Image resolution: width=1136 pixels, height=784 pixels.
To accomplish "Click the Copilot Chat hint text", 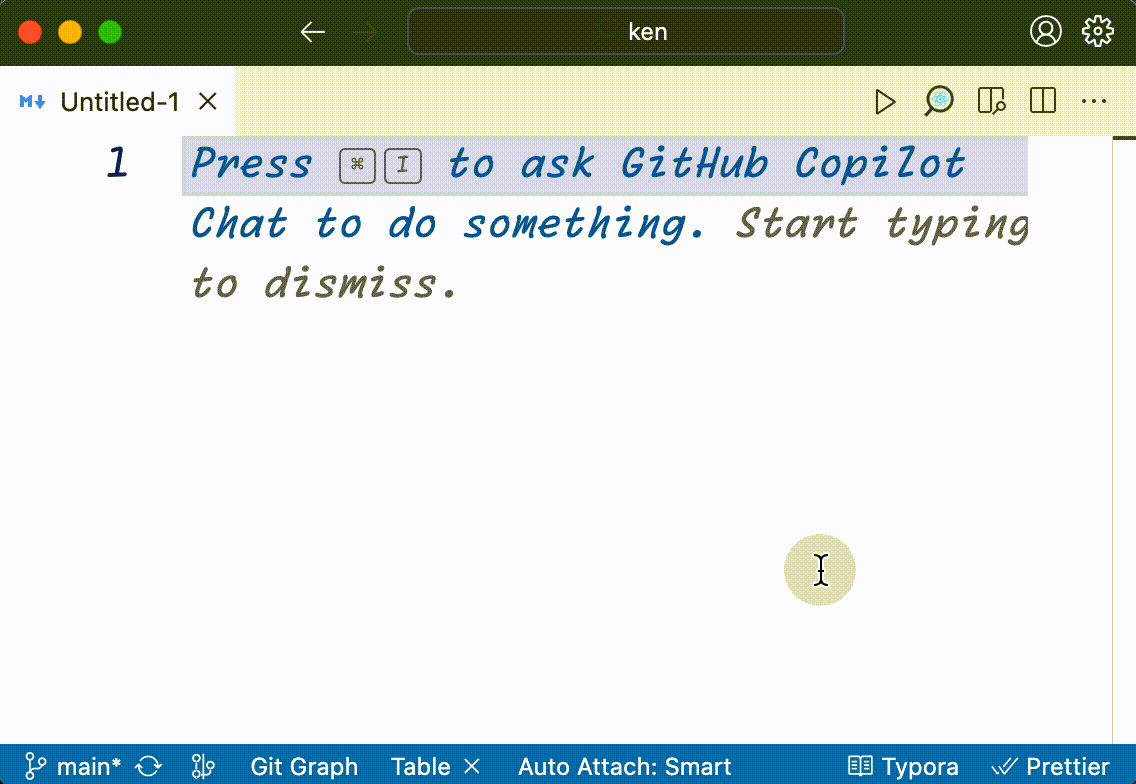I will click(x=577, y=193).
